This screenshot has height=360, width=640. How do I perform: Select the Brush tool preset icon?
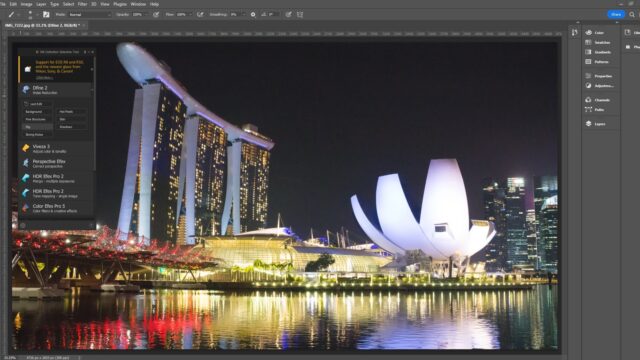(x=11, y=14)
